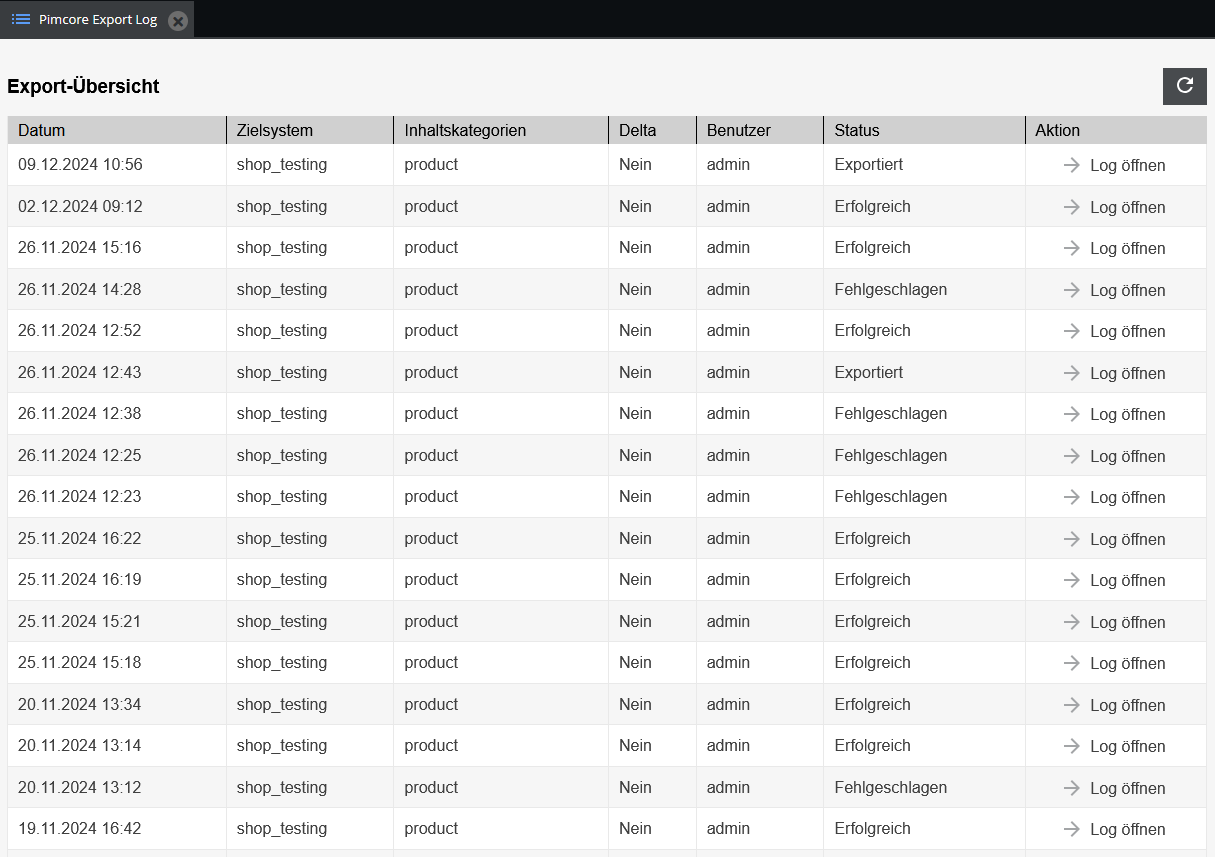The image size is (1215, 857).
Task: Click Fehlgeschlagen status in 20.11.2024 13:12 row
Action: (x=890, y=787)
